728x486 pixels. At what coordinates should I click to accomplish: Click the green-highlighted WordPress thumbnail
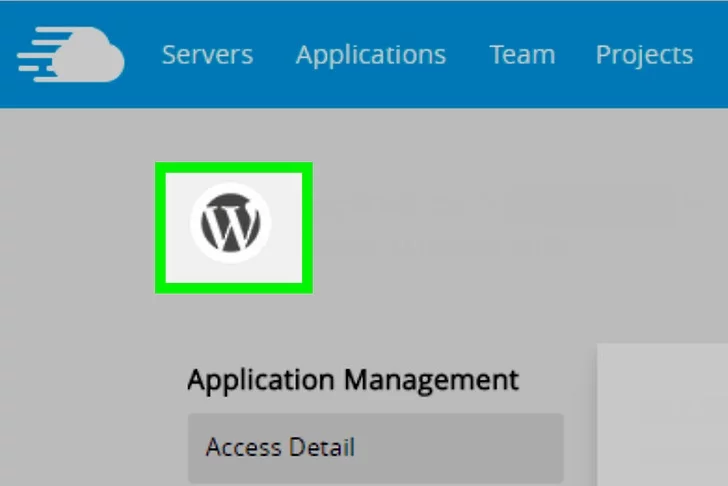tap(233, 227)
